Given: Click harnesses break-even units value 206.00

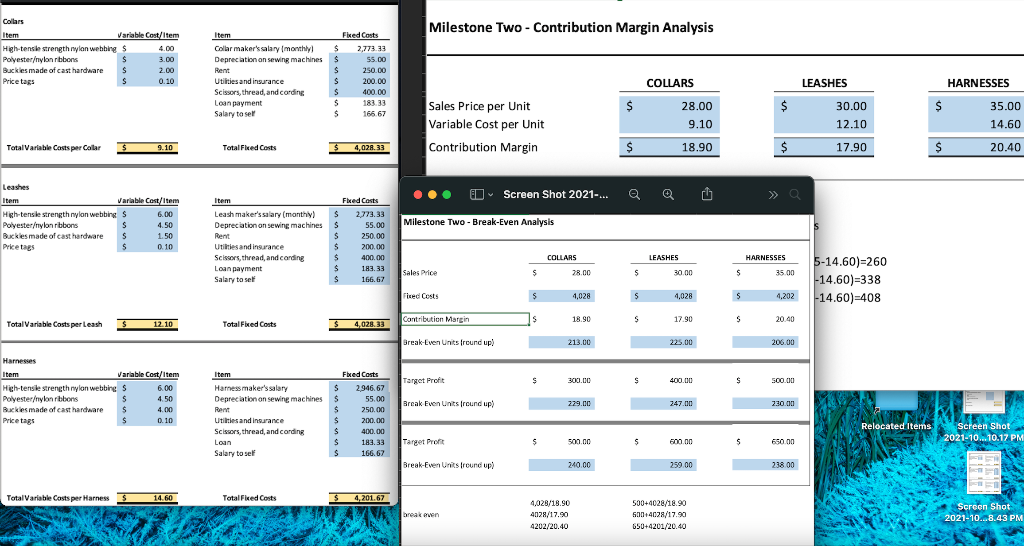Looking at the screenshot, I should [x=765, y=342].
